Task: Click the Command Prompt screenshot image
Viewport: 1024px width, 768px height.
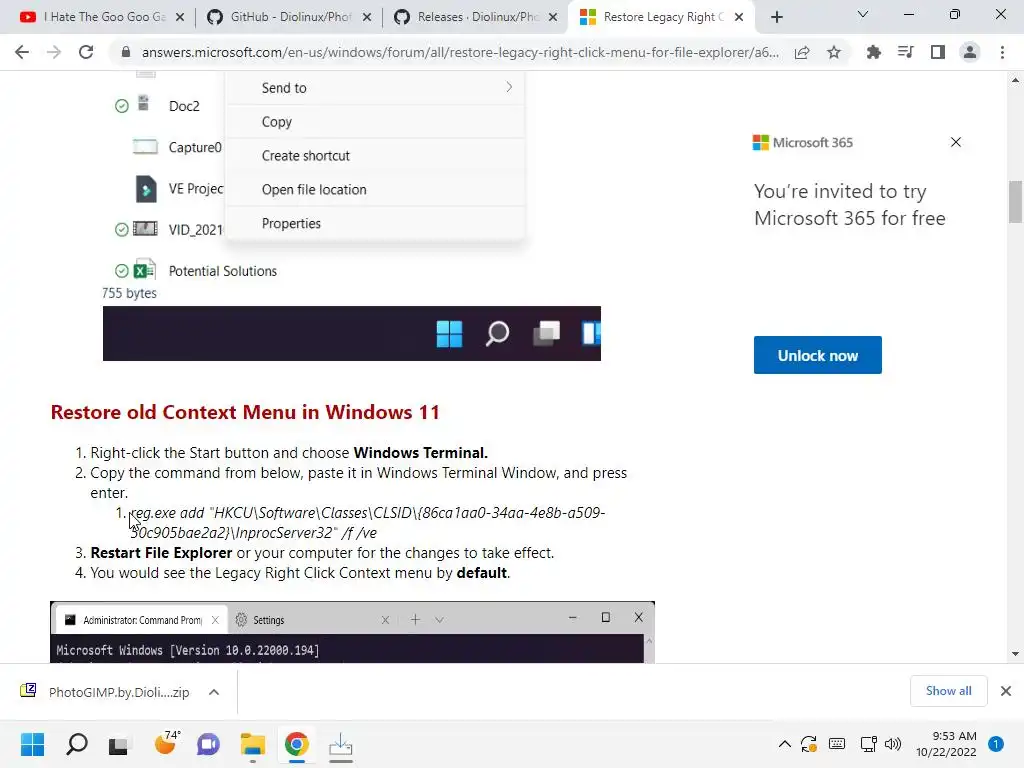Action: pyautogui.click(x=352, y=632)
